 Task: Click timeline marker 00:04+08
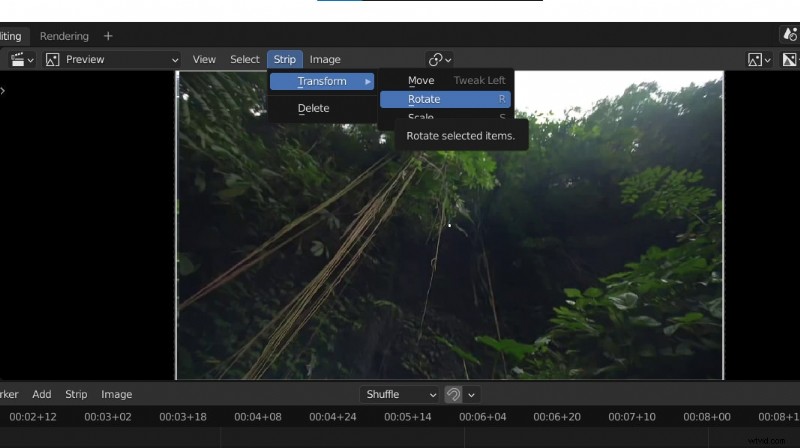tap(258, 417)
